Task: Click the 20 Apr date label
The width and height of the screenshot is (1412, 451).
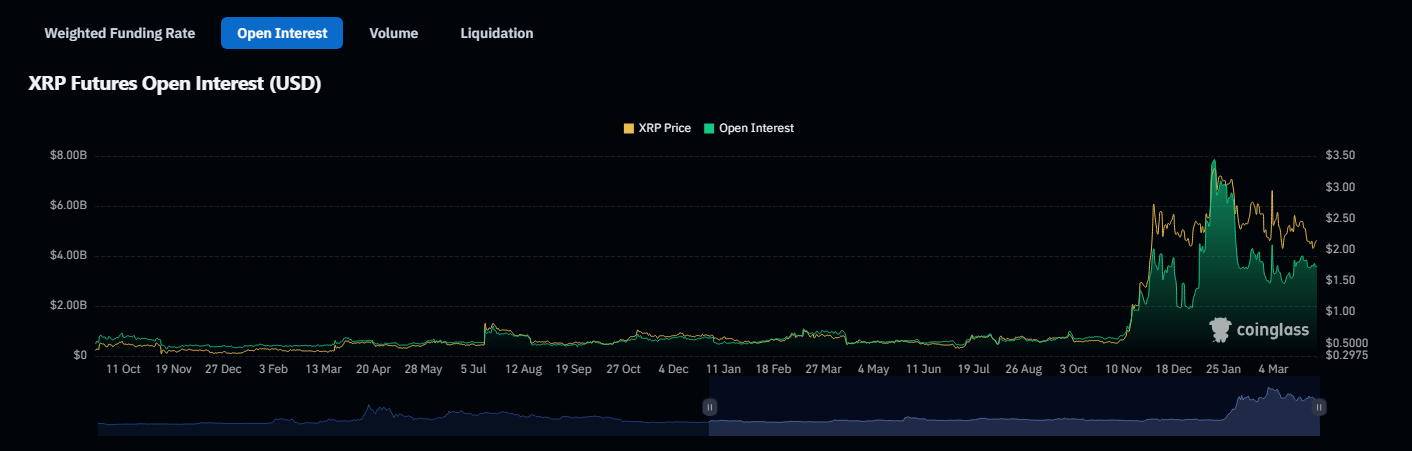Action: coord(373,369)
